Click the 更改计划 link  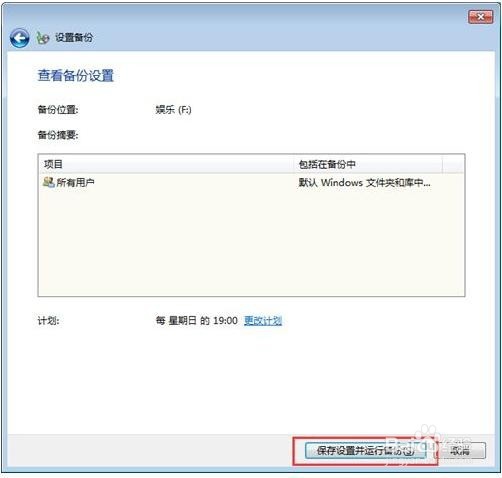(263, 321)
